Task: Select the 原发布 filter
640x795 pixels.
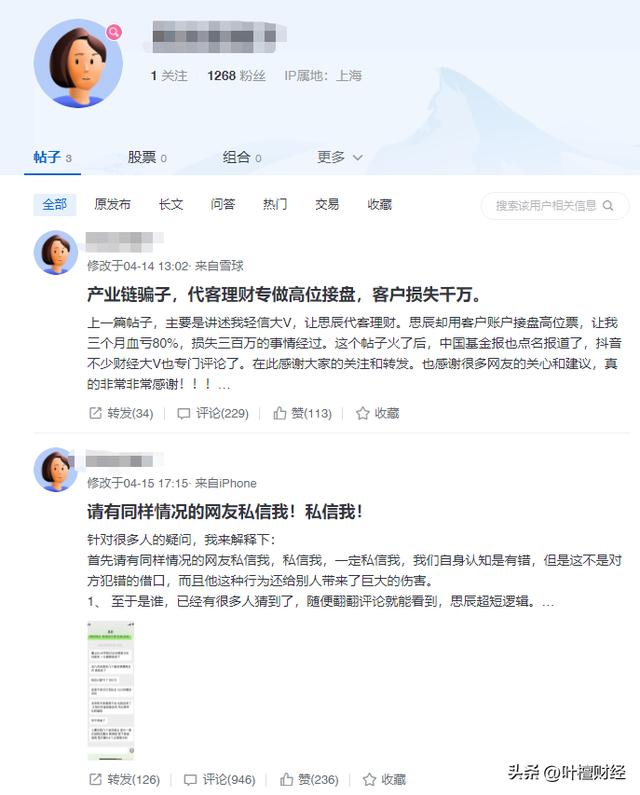Action: pyautogui.click(x=113, y=204)
